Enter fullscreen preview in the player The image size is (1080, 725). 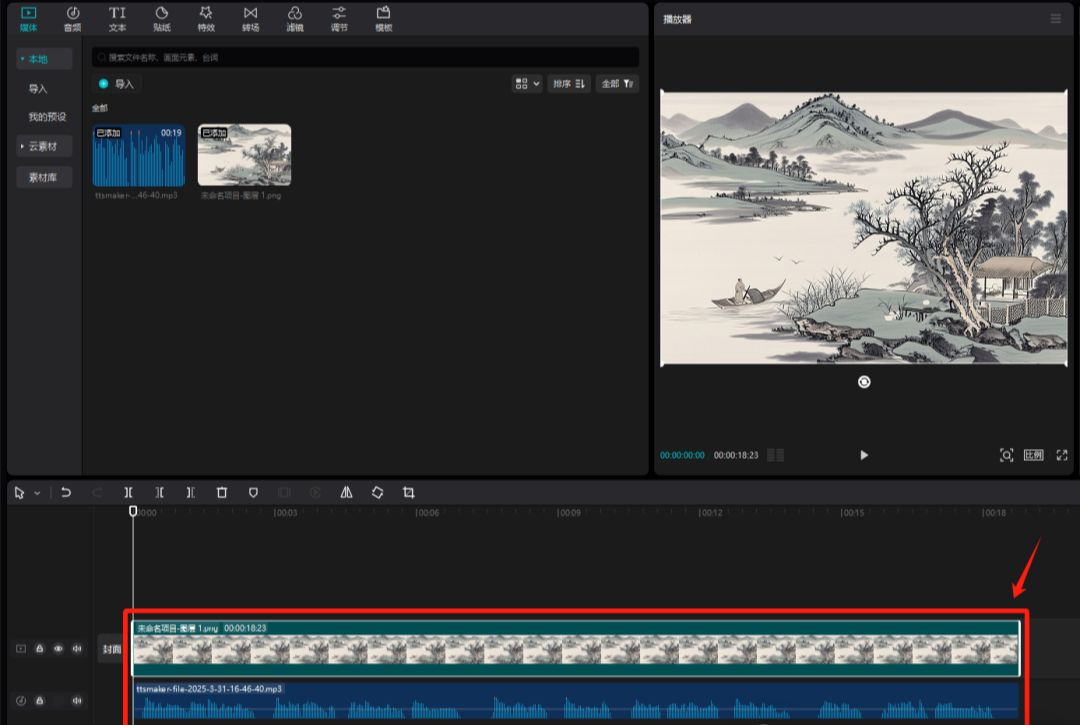point(1062,455)
